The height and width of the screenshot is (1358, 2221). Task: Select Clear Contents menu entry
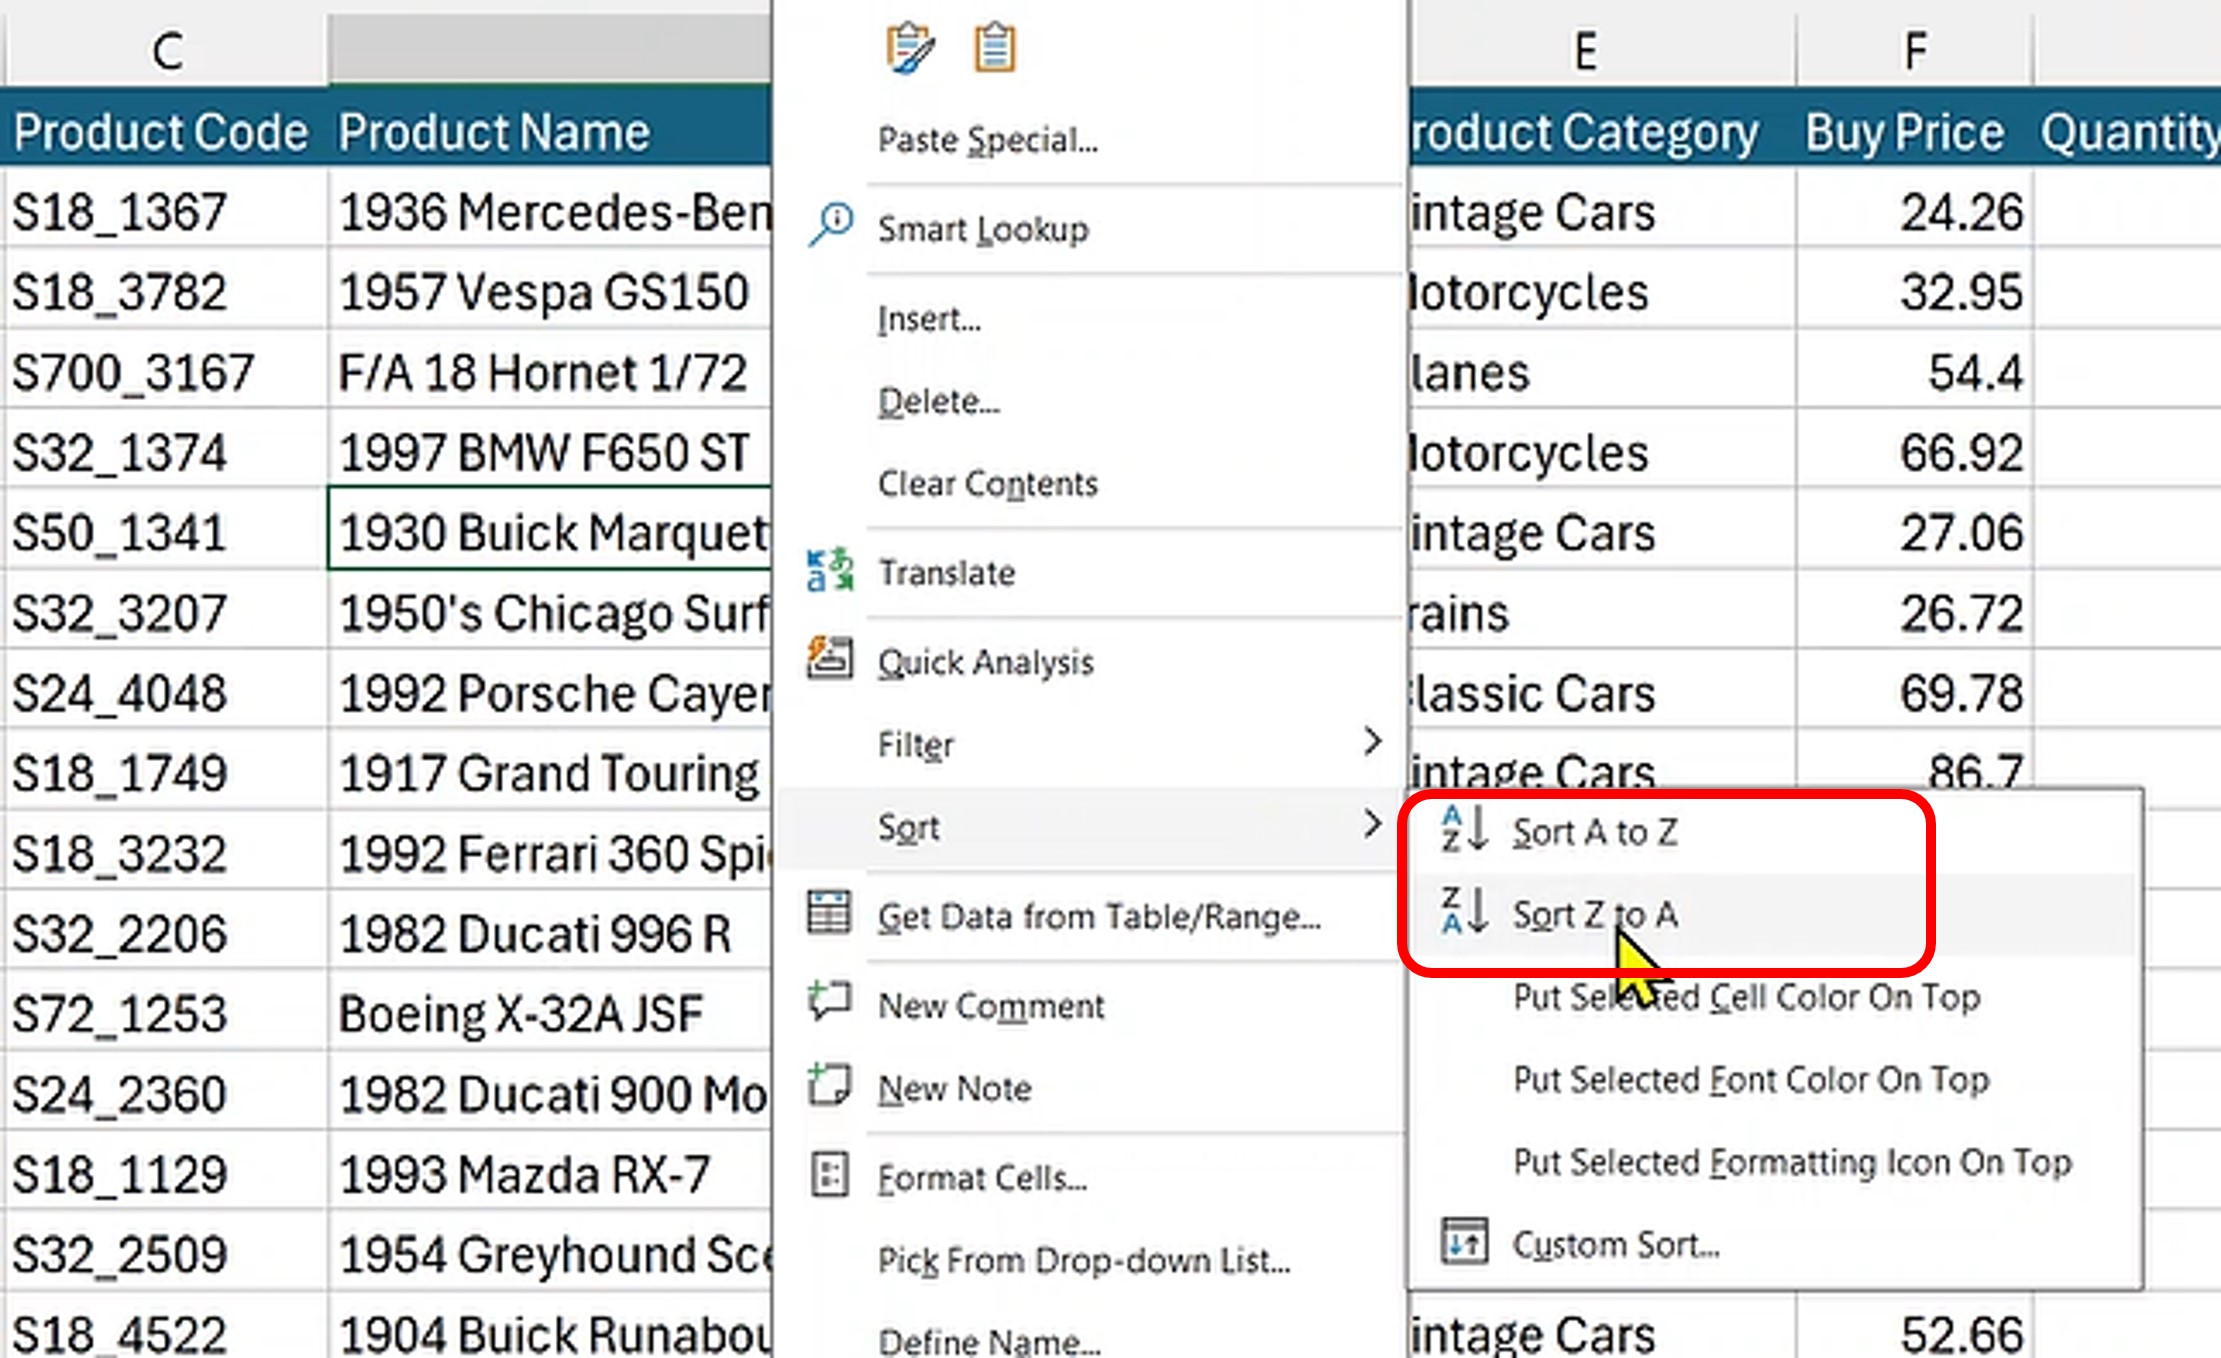click(x=987, y=484)
